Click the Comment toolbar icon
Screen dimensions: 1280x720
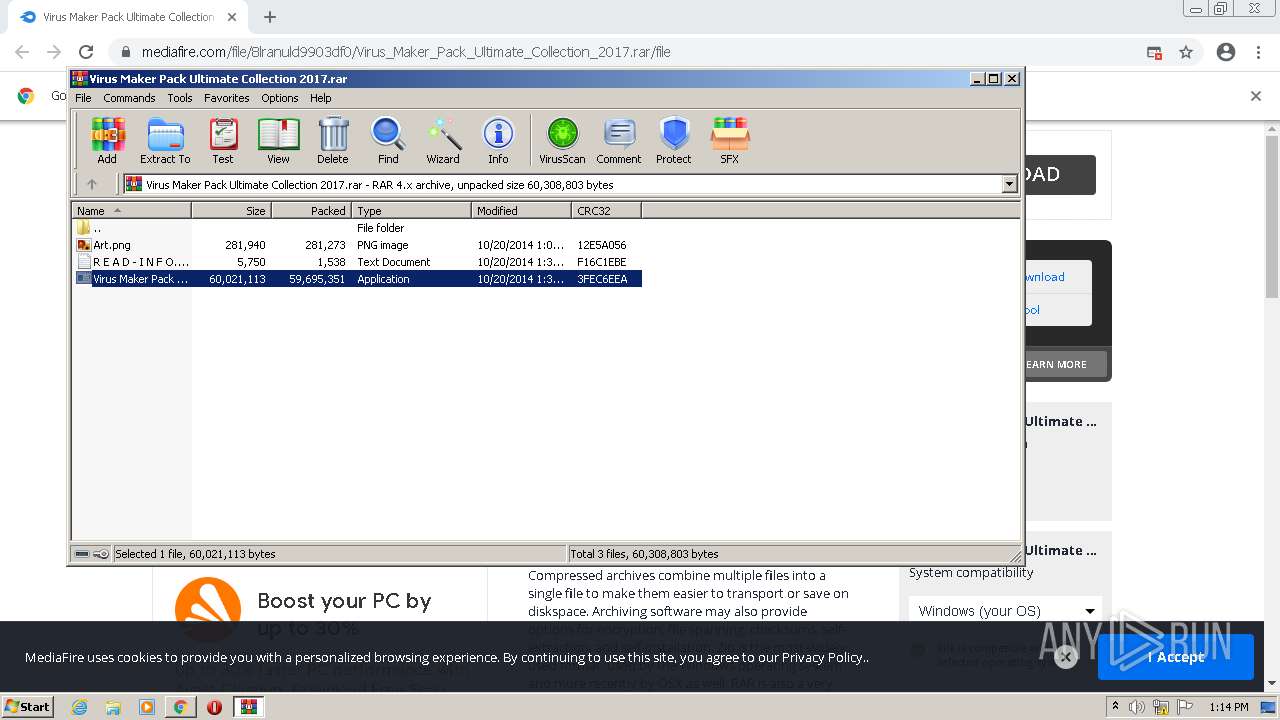click(619, 141)
